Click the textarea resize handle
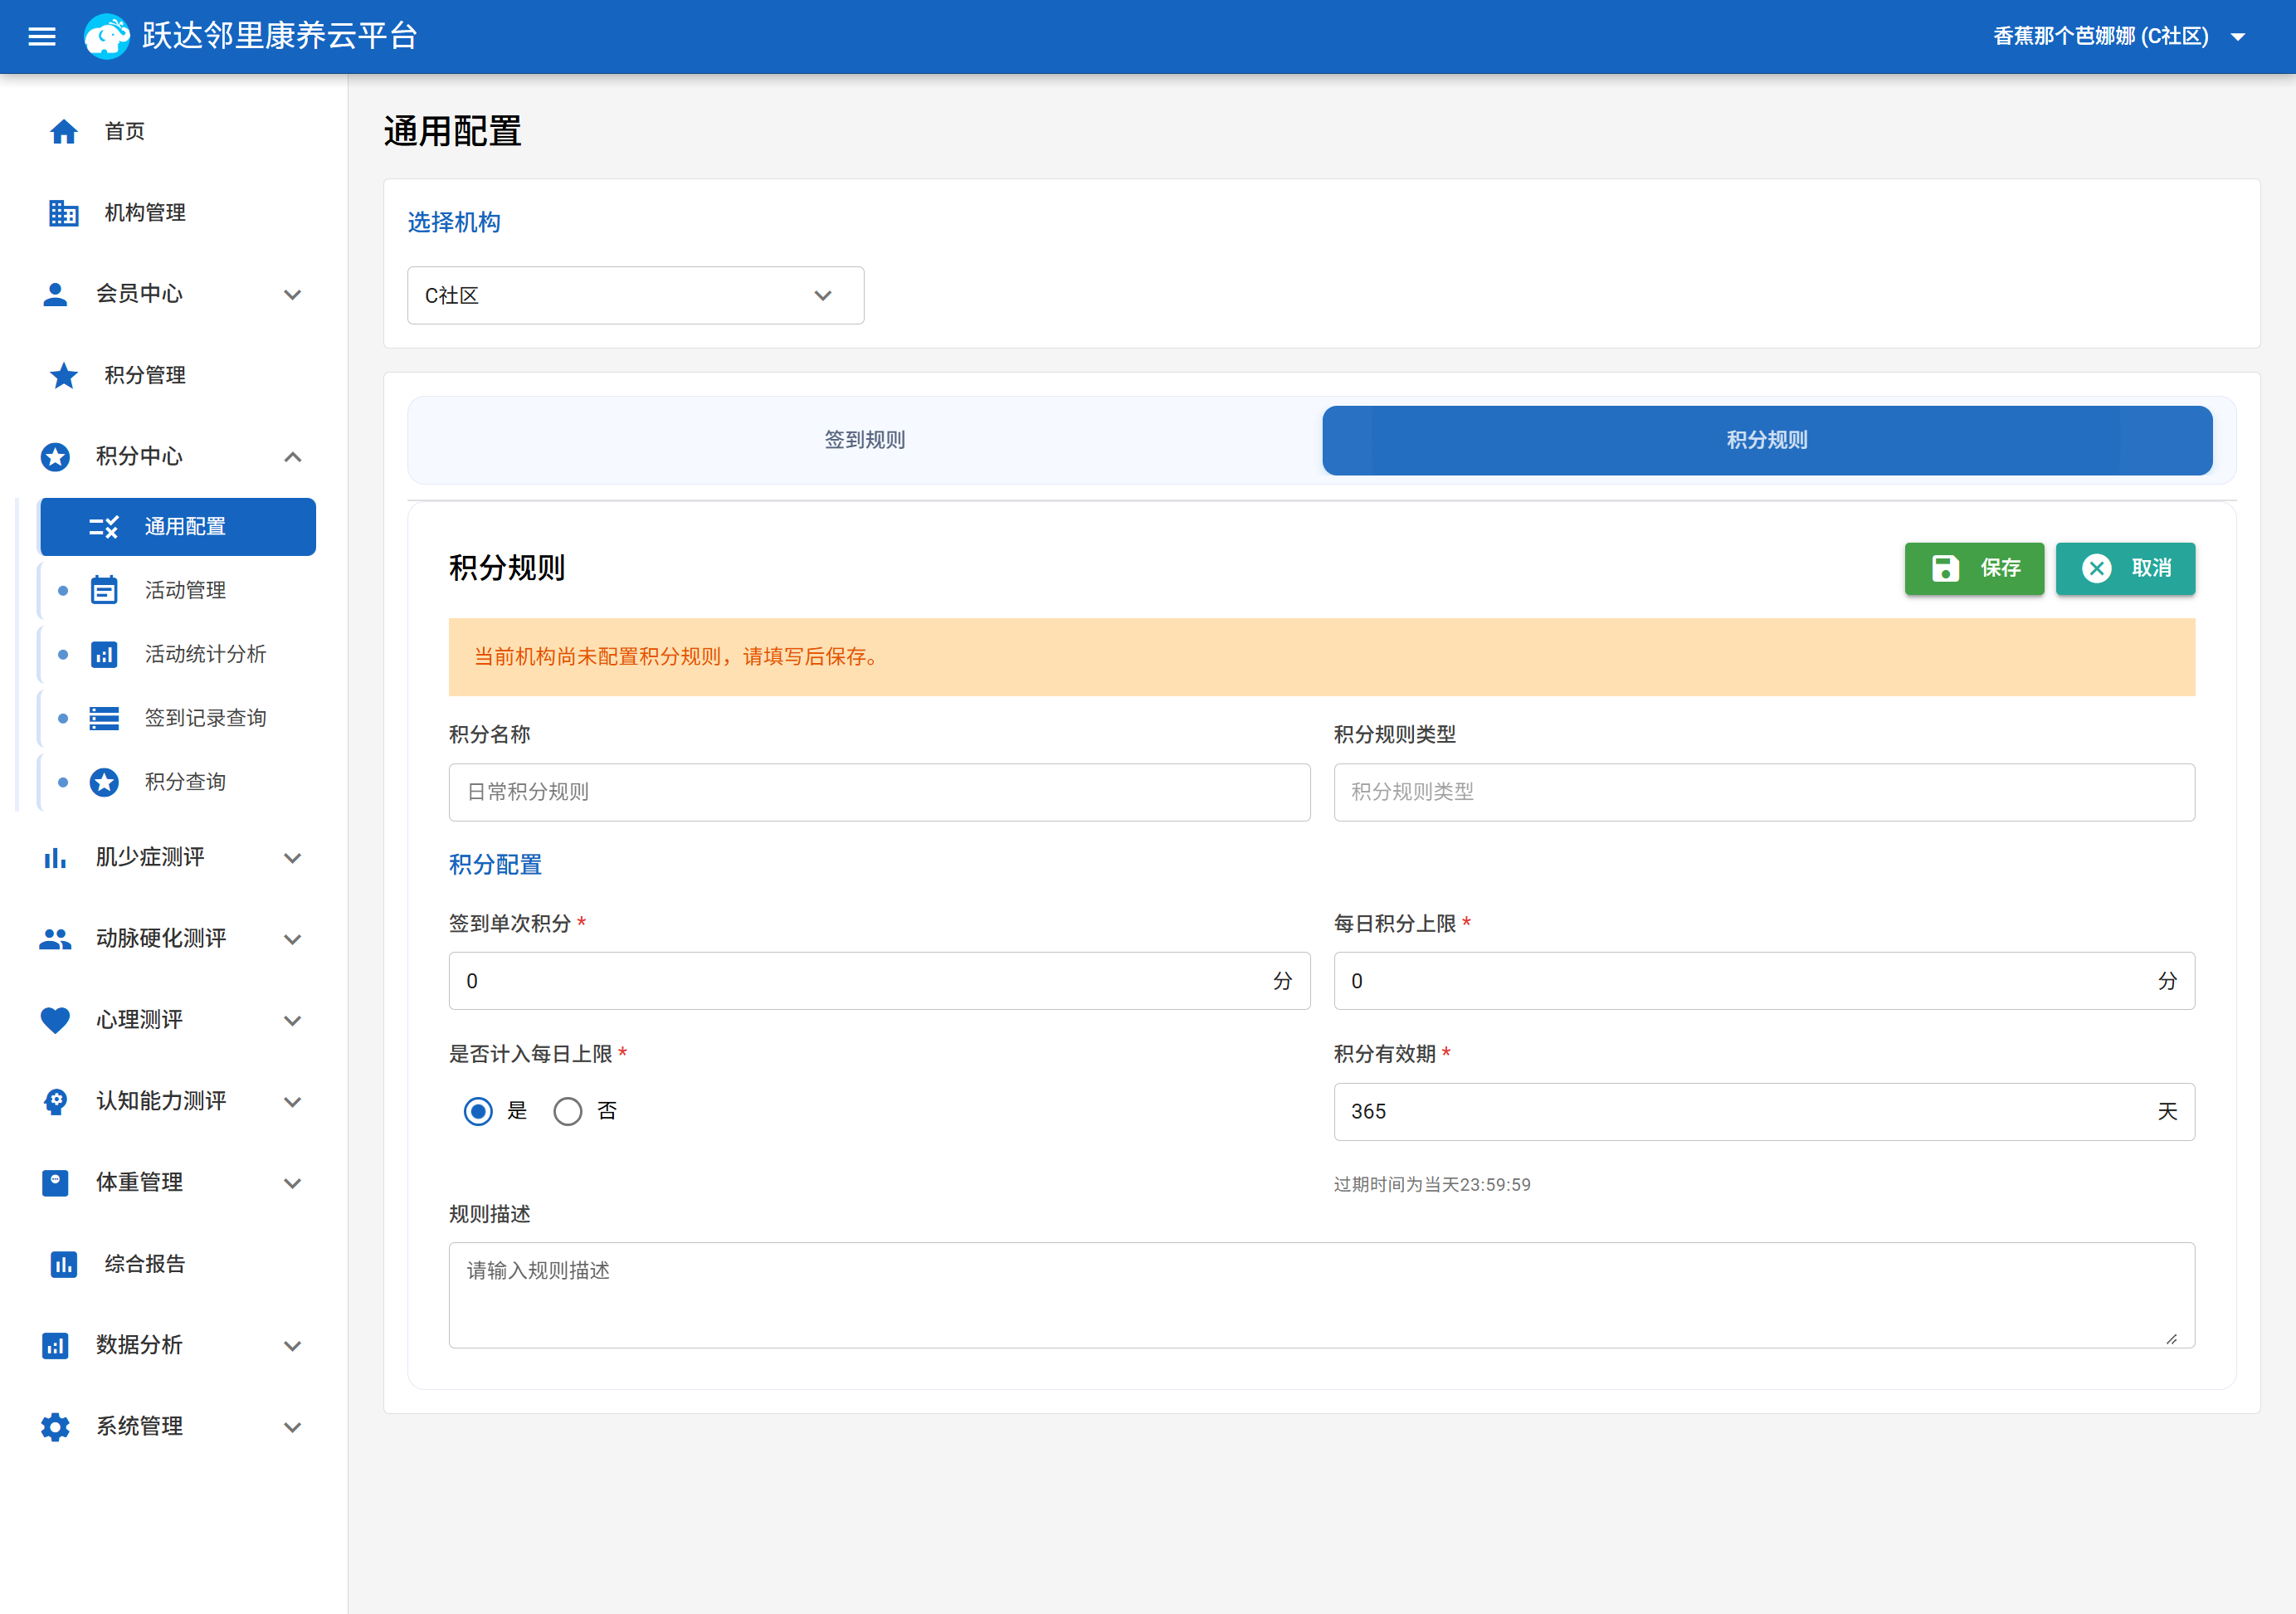 pos(2171,1339)
